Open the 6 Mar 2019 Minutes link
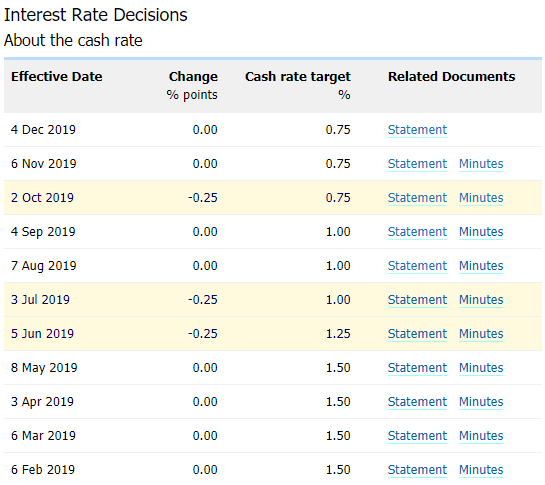This screenshot has width=545, height=485. (x=481, y=436)
